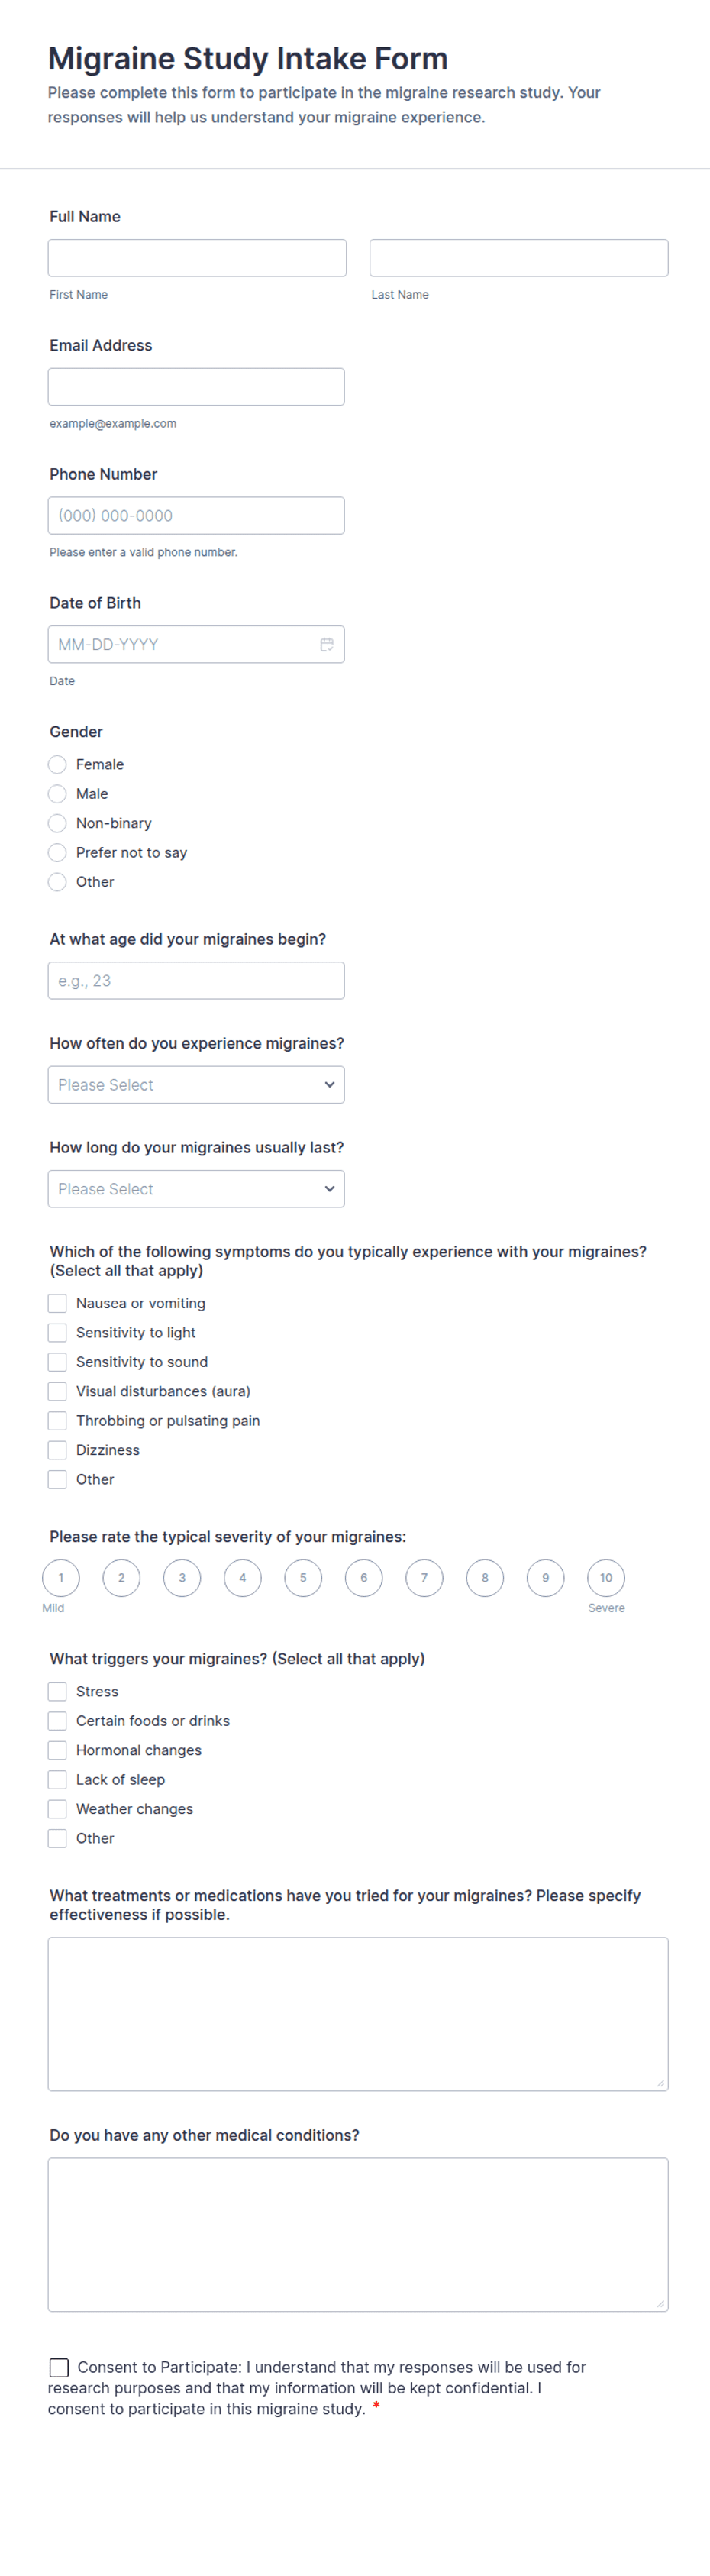Select the Female gender option
710x2576 pixels.
click(x=57, y=764)
